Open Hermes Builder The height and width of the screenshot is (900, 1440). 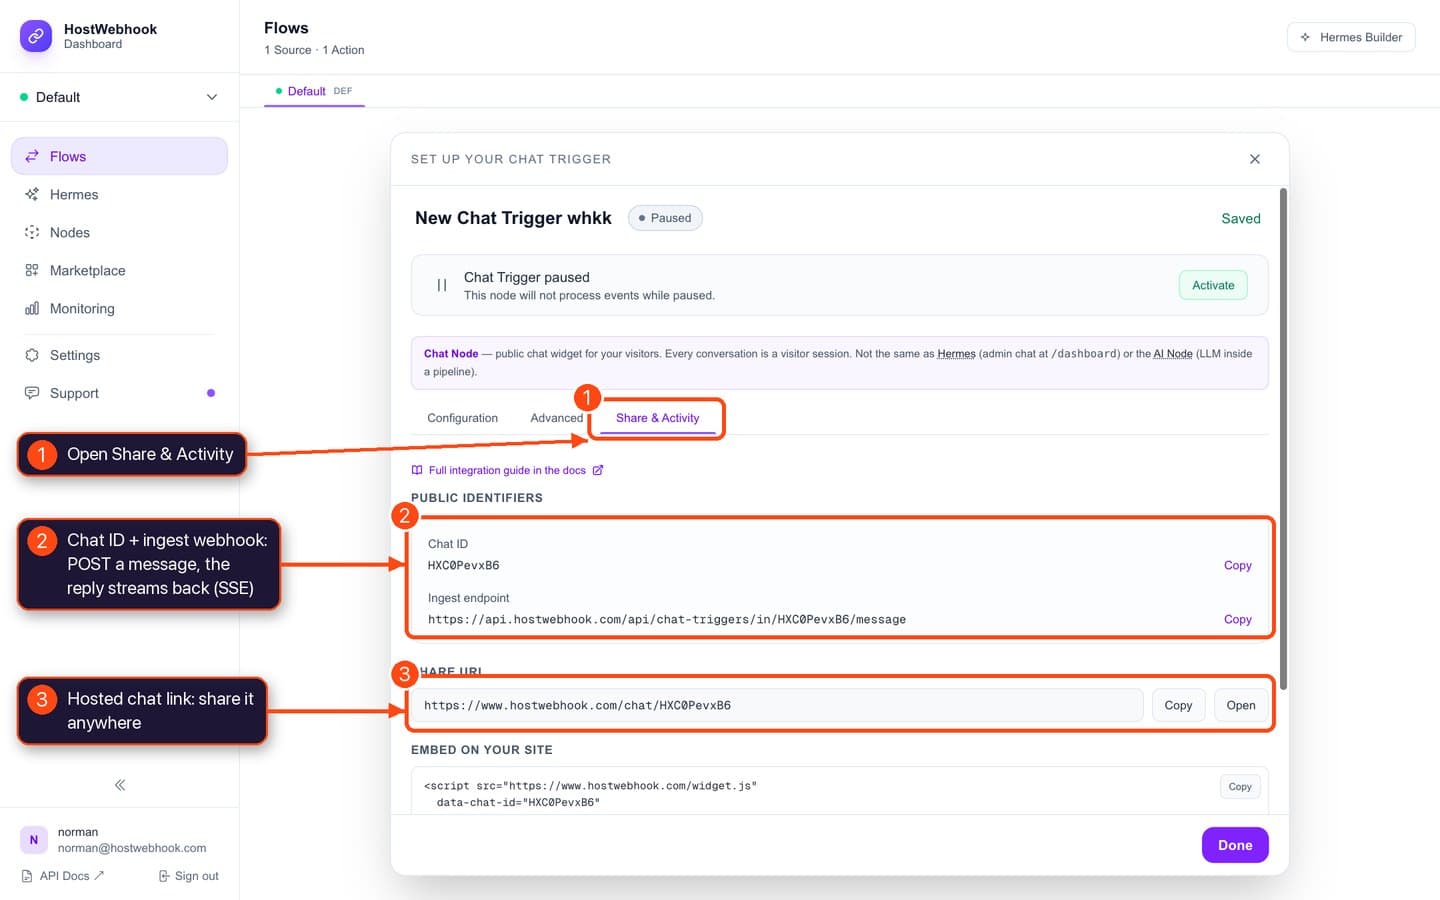pyautogui.click(x=1351, y=37)
